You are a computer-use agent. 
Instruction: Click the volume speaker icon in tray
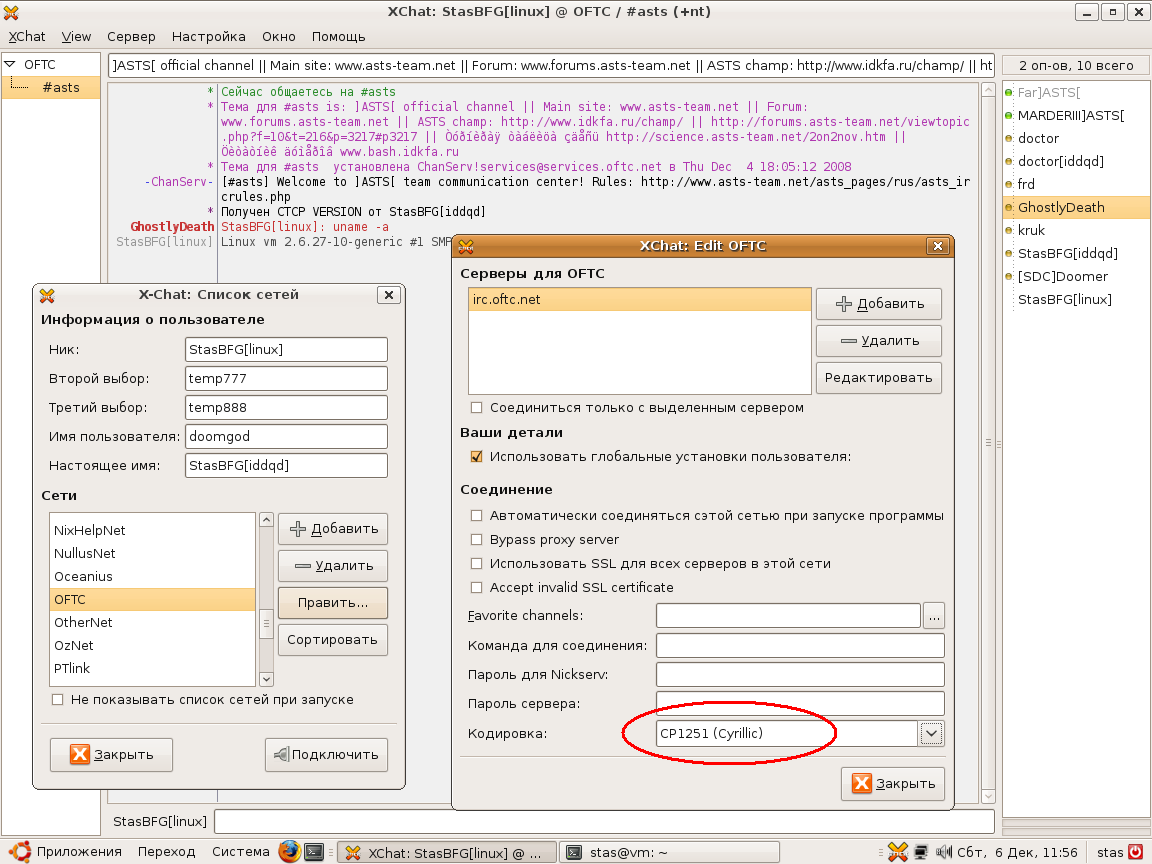[943, 852]
